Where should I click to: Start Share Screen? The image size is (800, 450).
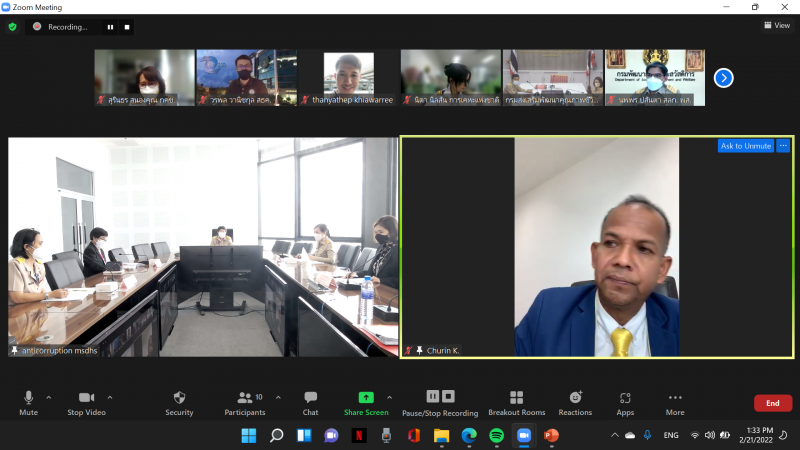coord(366,403)
